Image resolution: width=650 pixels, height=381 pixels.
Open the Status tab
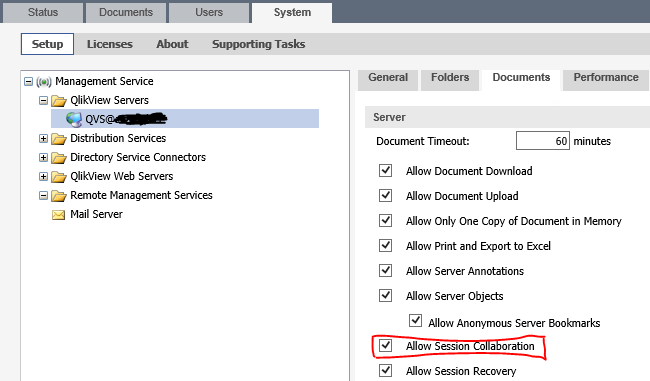tap(43, 12)
